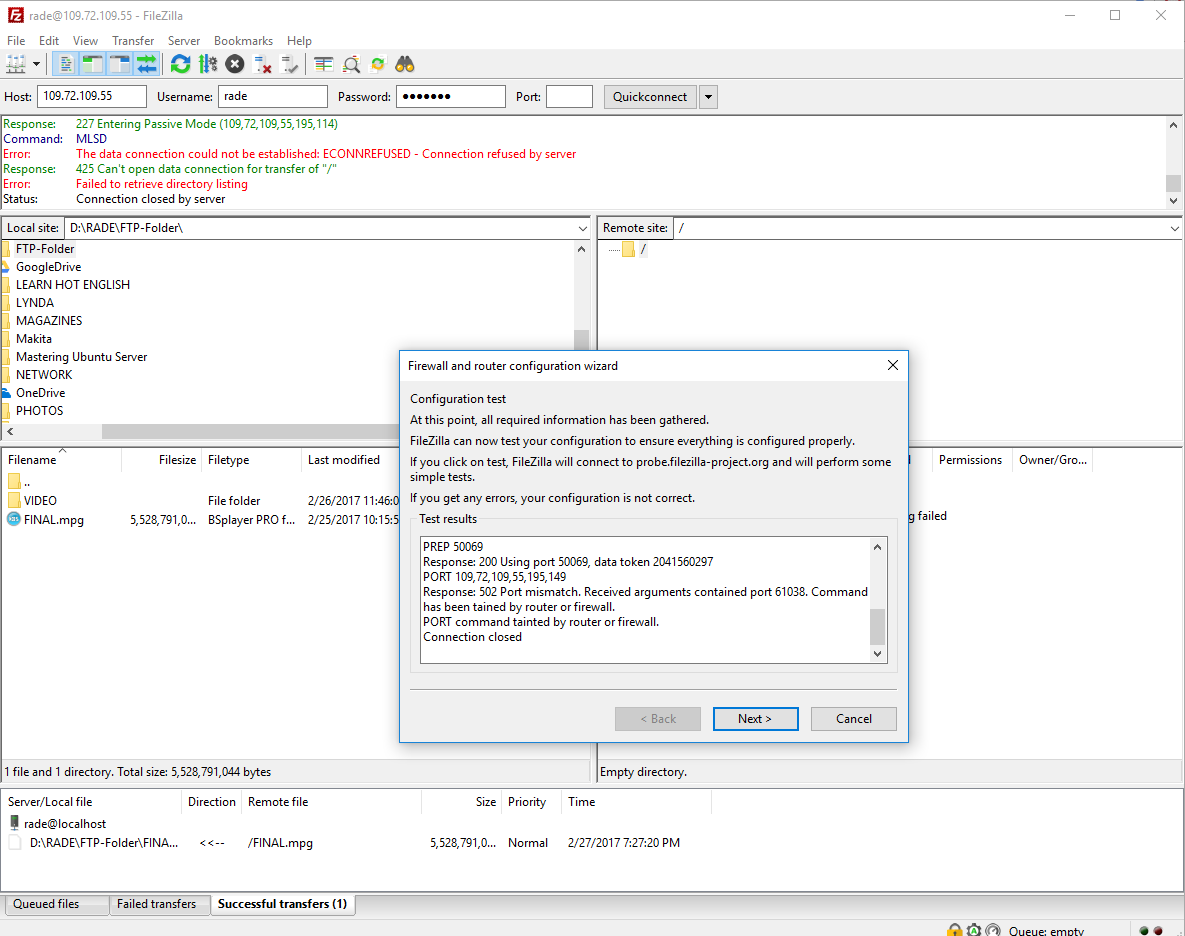This screenshot has width=1185, height=936.
Task: Expand Remote site path dropdown
Action: (x=1174, y=228)
